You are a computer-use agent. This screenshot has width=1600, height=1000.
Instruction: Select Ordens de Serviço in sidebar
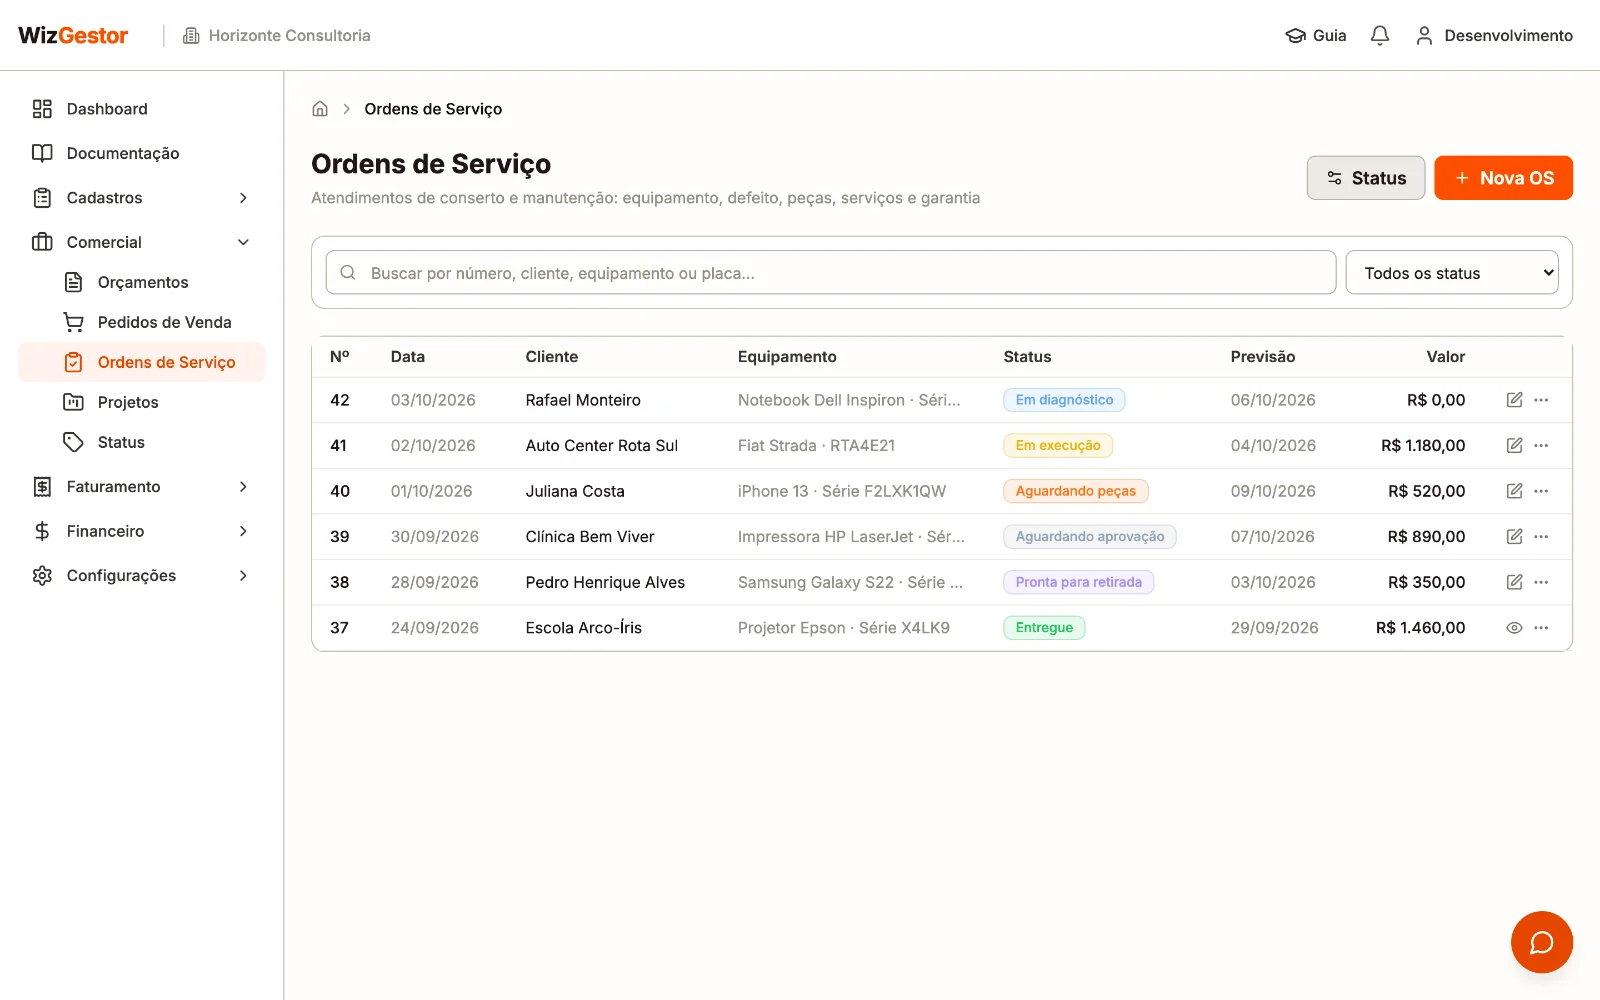click(141, 362)
